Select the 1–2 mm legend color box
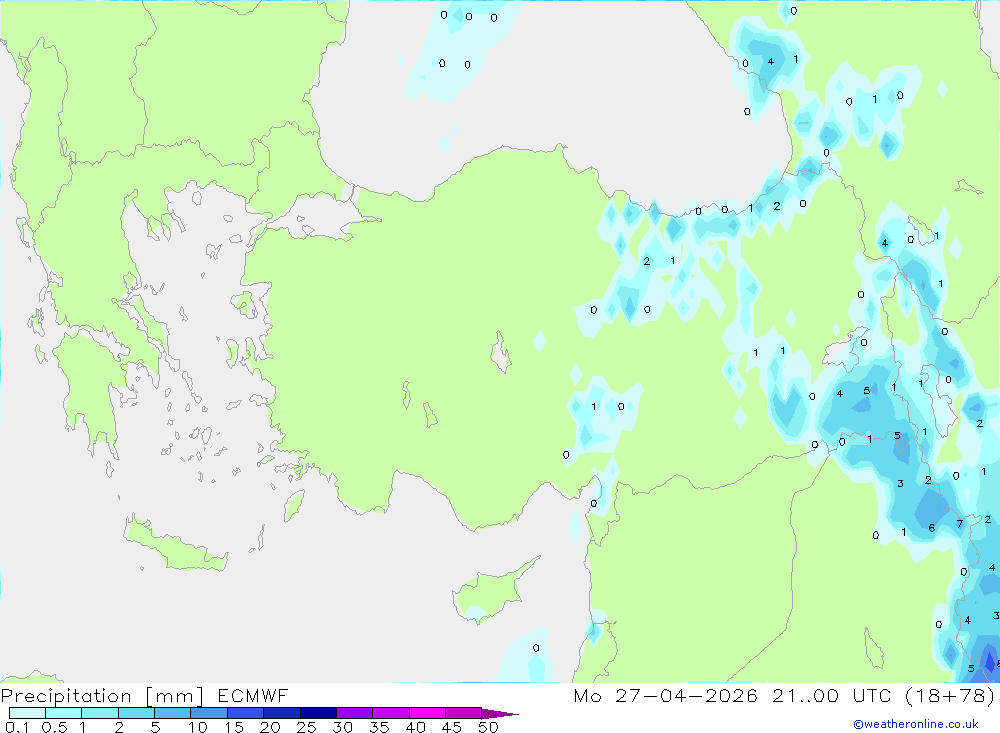 100,713
